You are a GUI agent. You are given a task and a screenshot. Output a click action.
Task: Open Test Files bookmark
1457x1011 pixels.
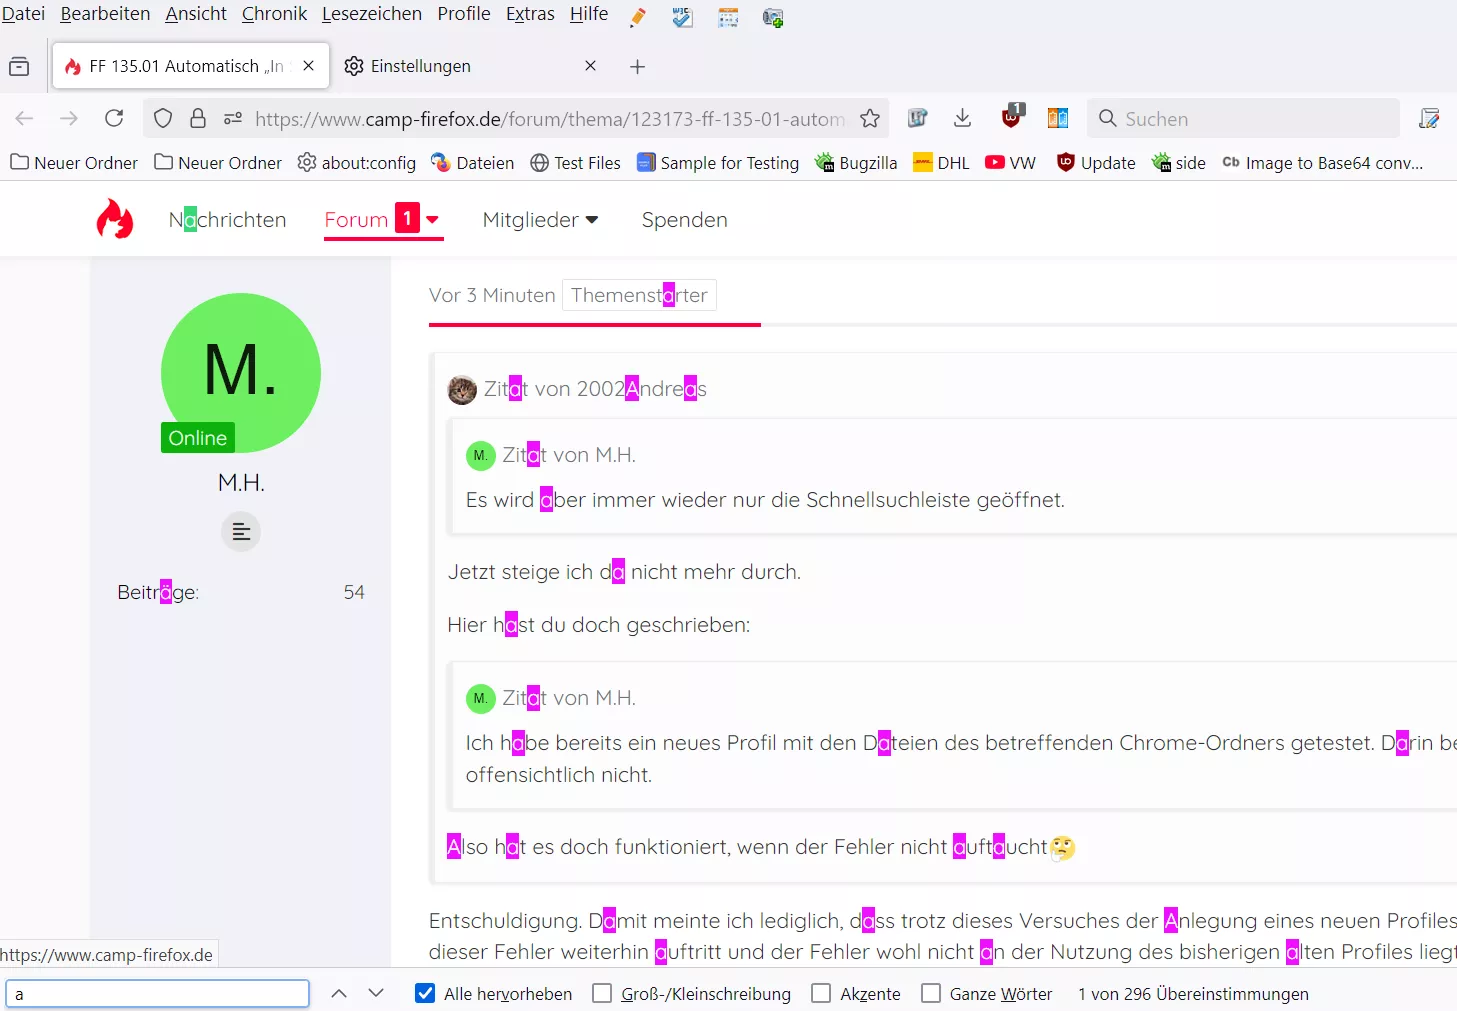575,163
